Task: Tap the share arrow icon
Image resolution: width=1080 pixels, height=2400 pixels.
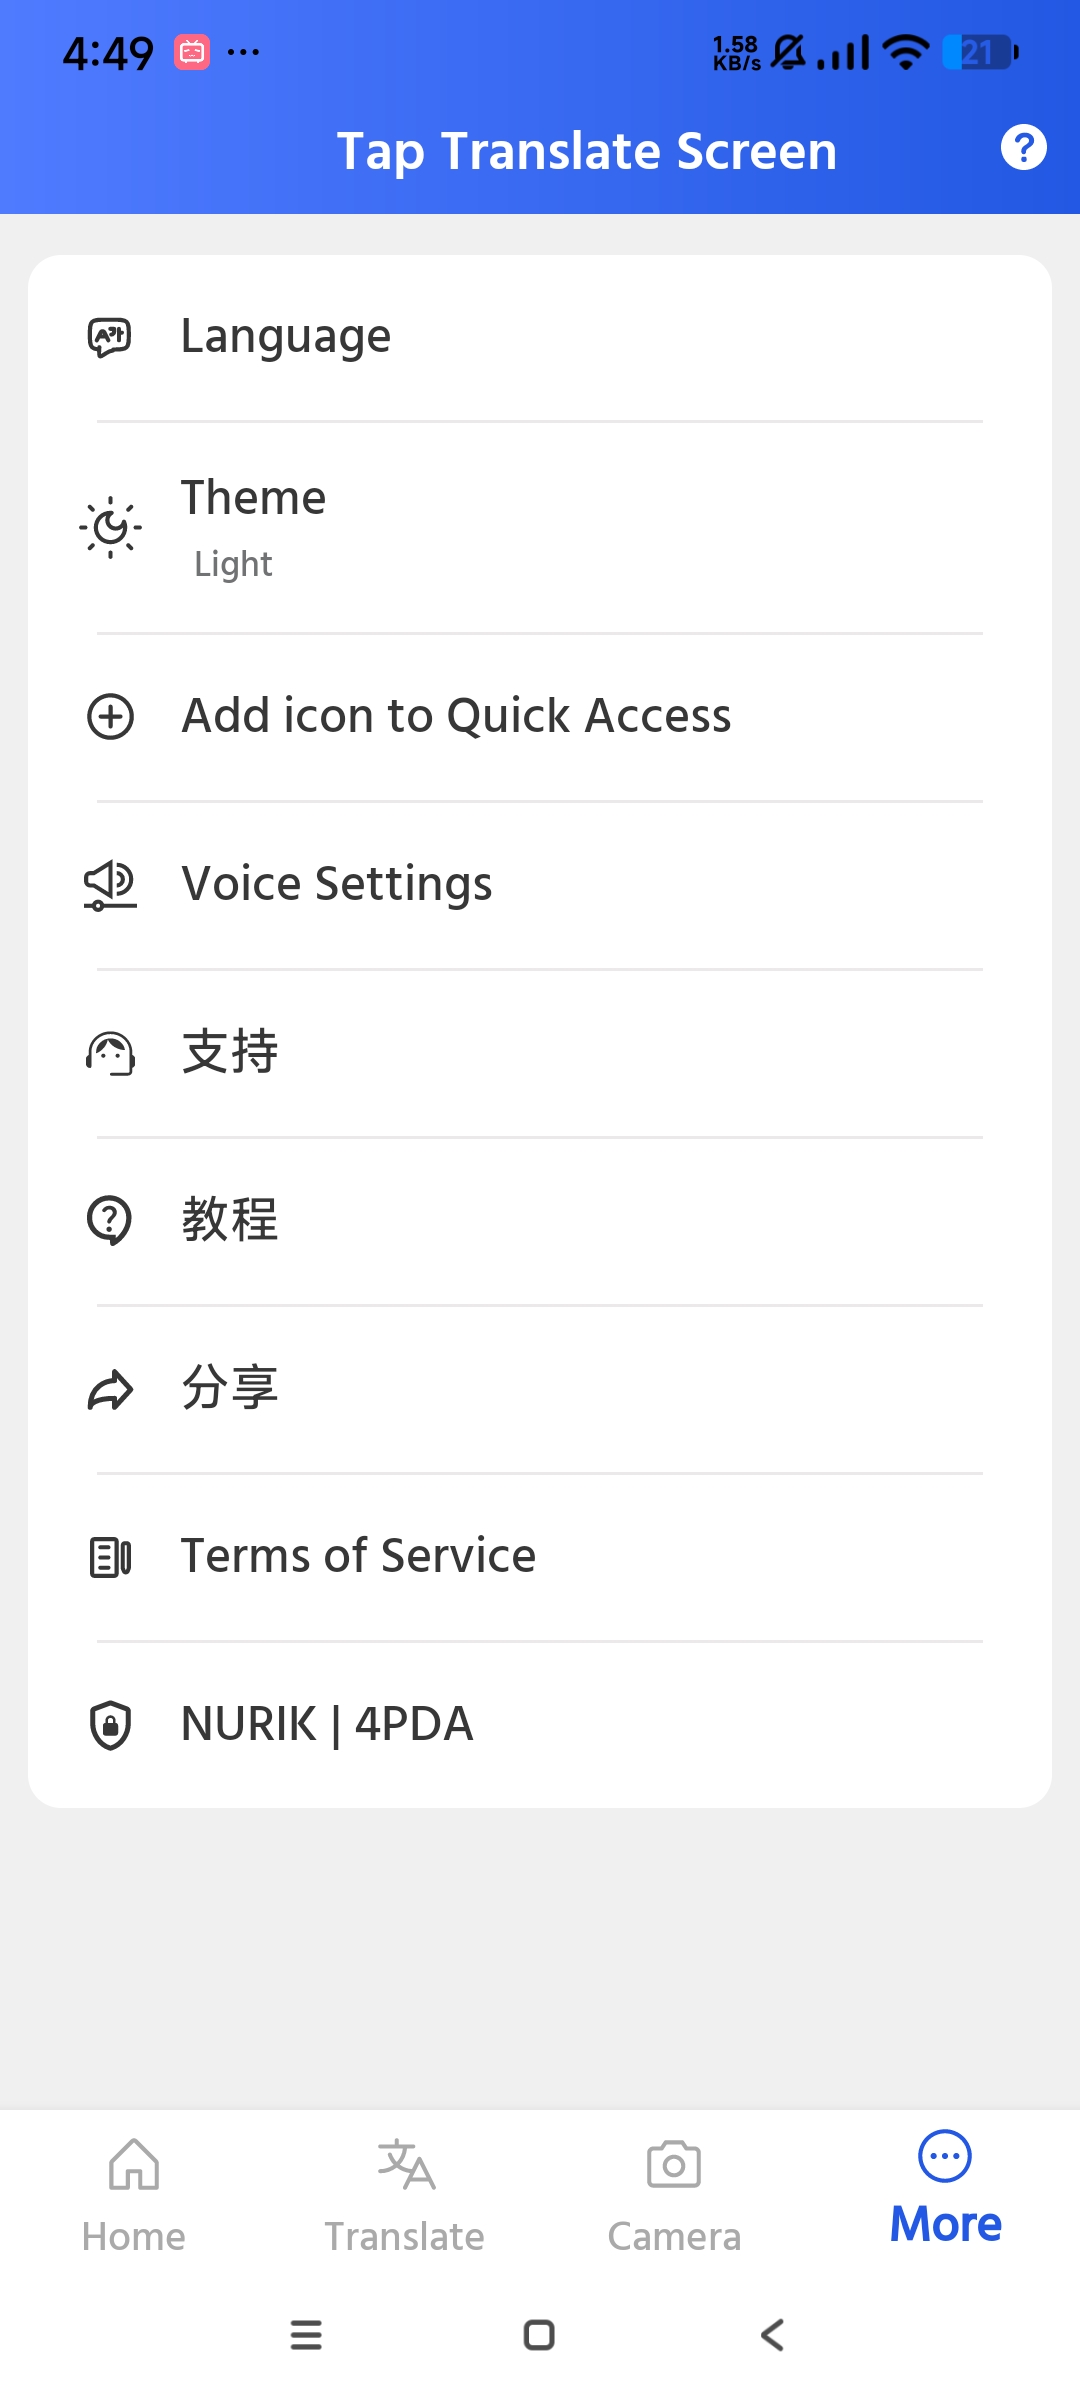Action: click(110, 1389)
